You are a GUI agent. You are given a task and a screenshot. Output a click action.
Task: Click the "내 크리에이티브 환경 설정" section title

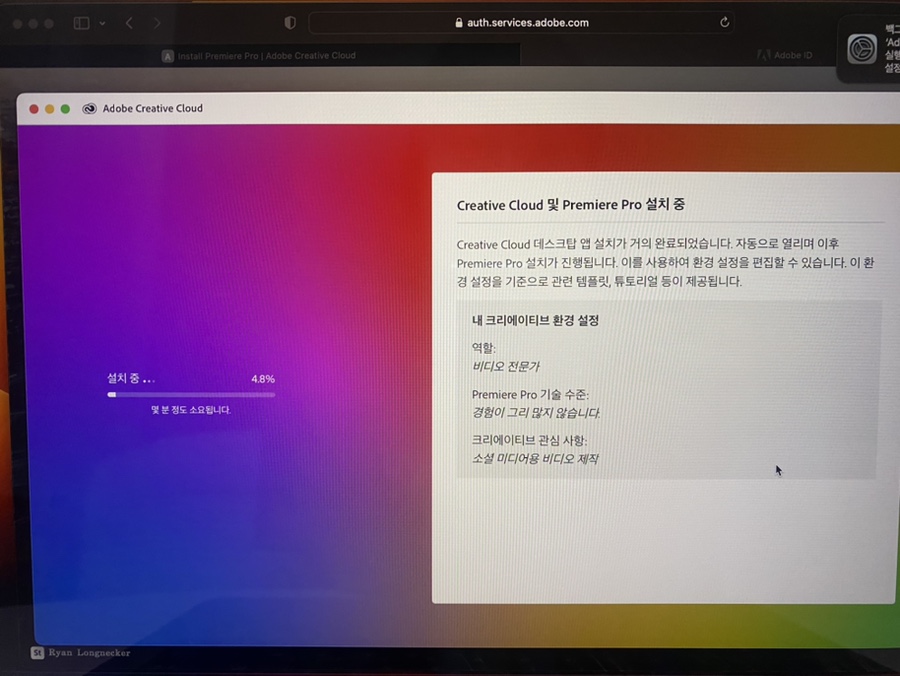click(535, 320)
